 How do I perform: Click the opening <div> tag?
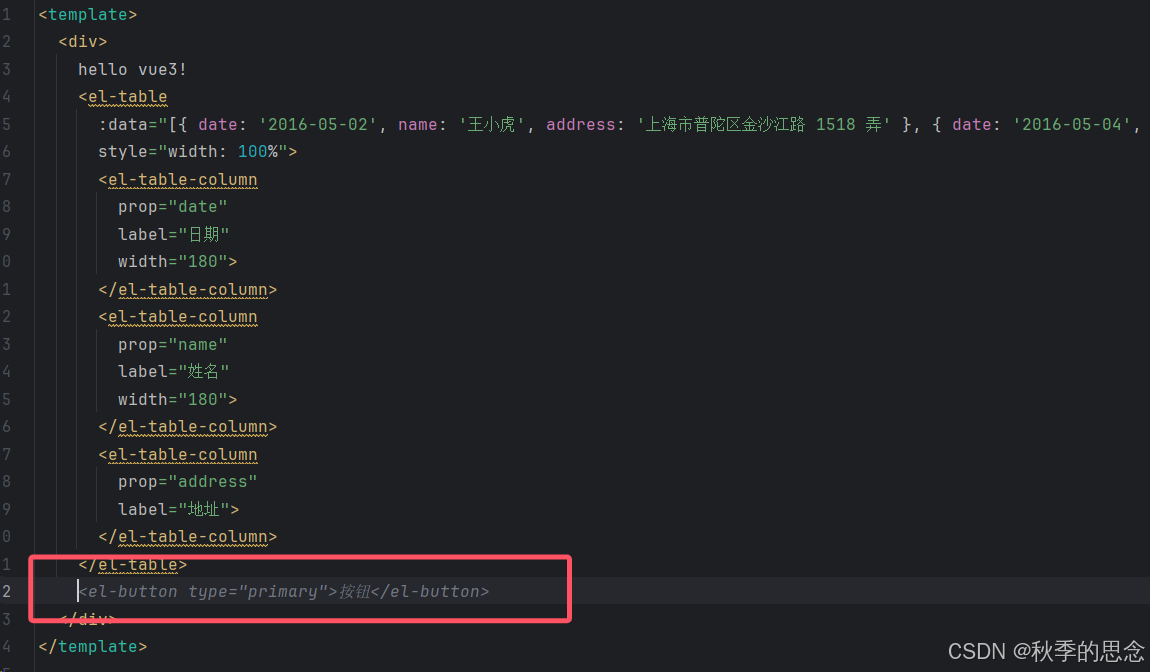point(82,42)
